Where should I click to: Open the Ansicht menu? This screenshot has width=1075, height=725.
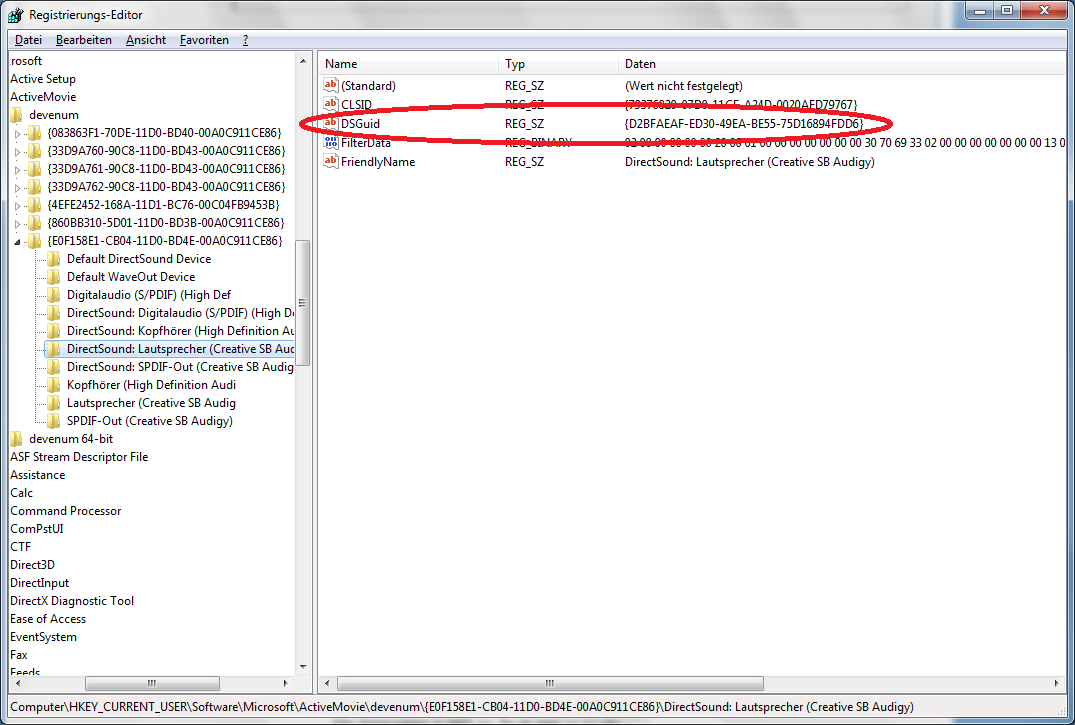click(x=145, y=40)
